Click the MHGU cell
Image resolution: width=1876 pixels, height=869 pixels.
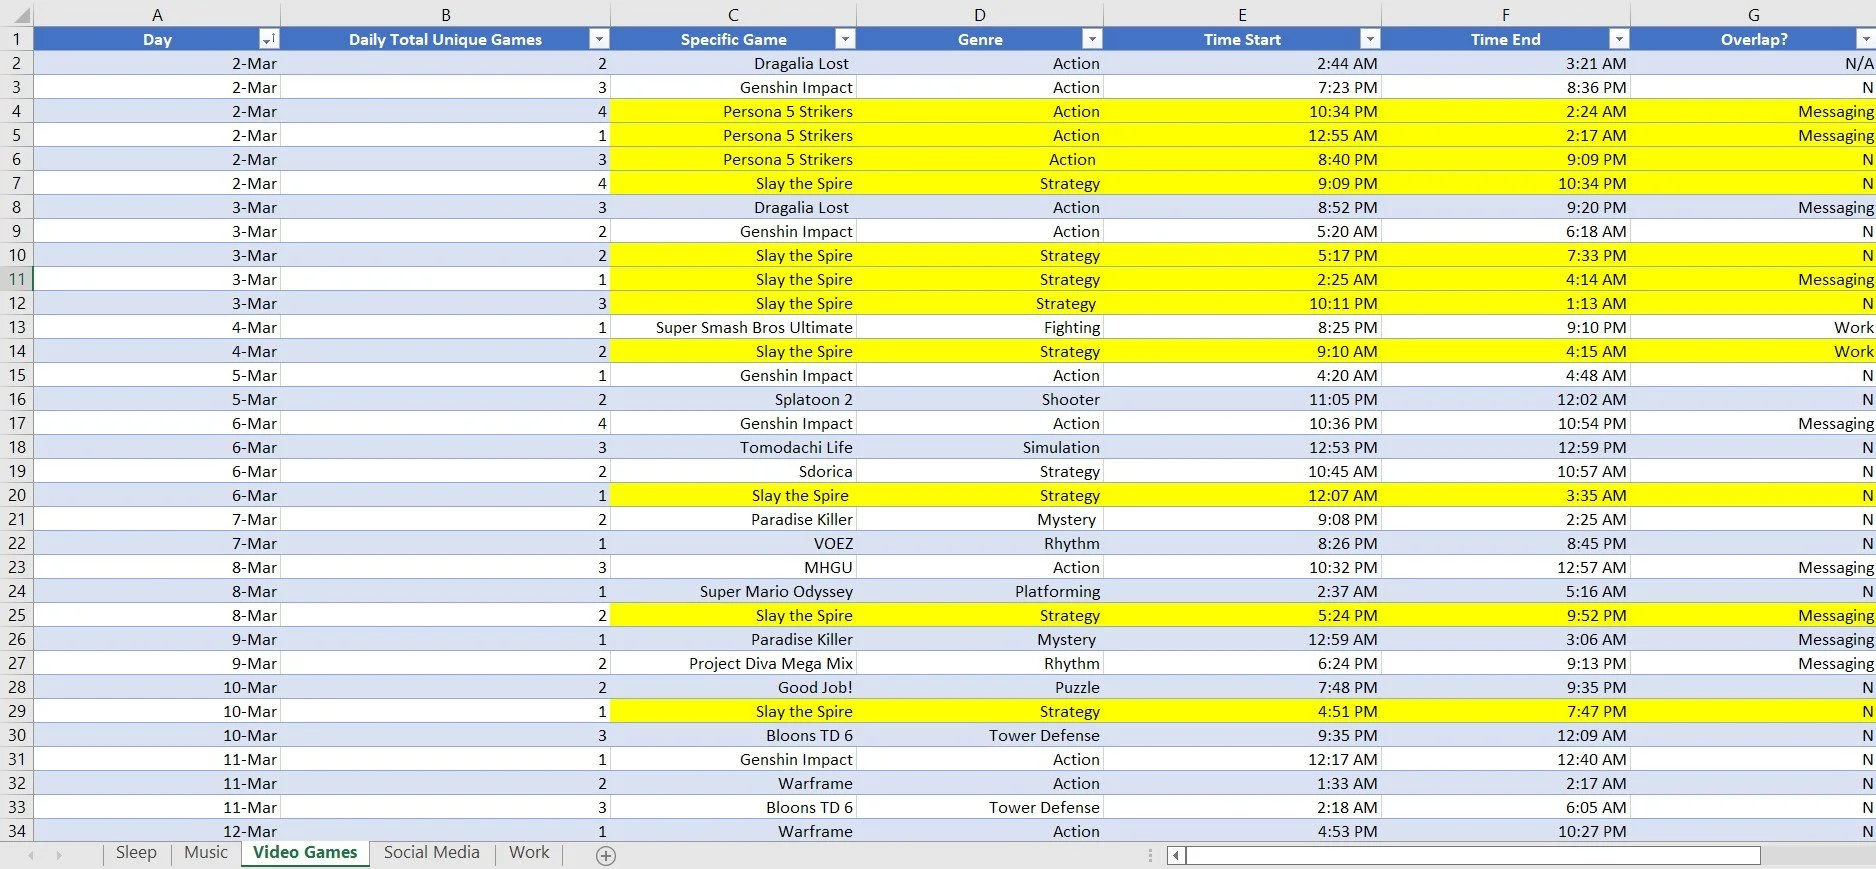(733, 567)
